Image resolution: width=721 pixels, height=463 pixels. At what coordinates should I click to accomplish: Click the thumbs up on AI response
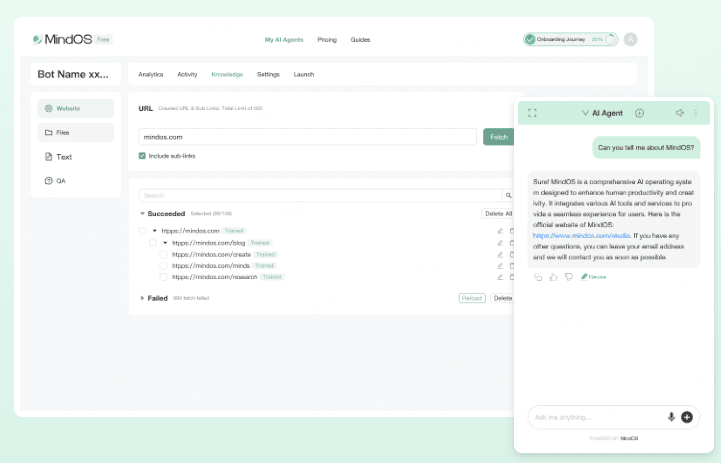tap(553, 276)
